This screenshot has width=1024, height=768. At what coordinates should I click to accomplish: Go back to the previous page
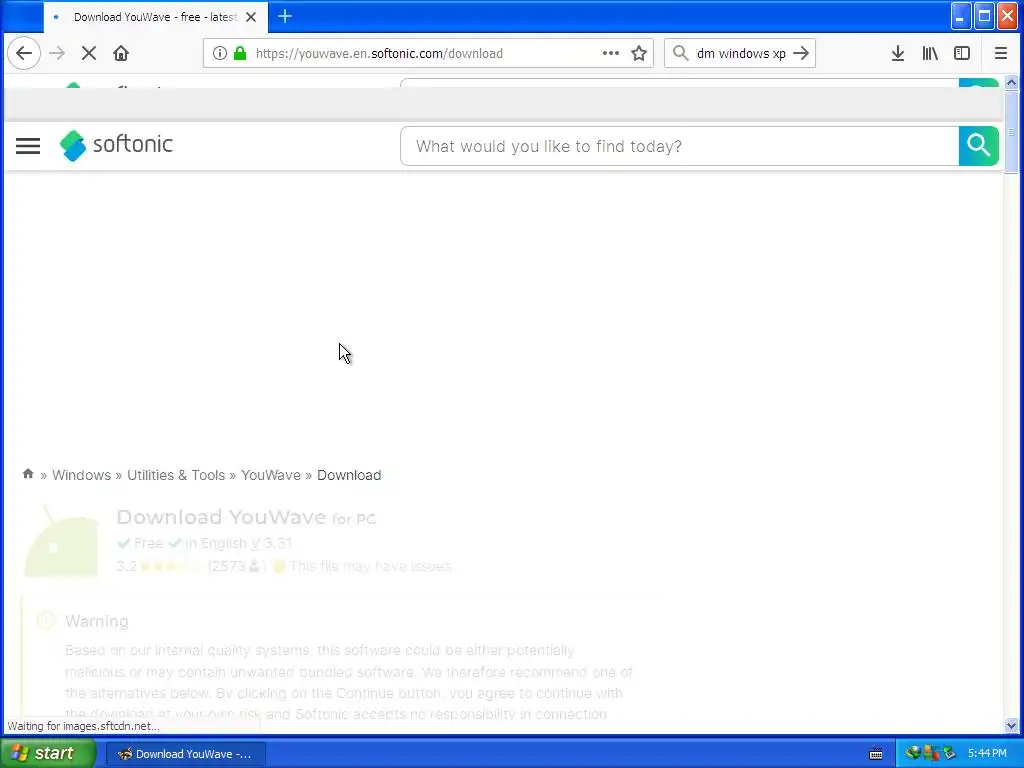click(x=24, y=53)
